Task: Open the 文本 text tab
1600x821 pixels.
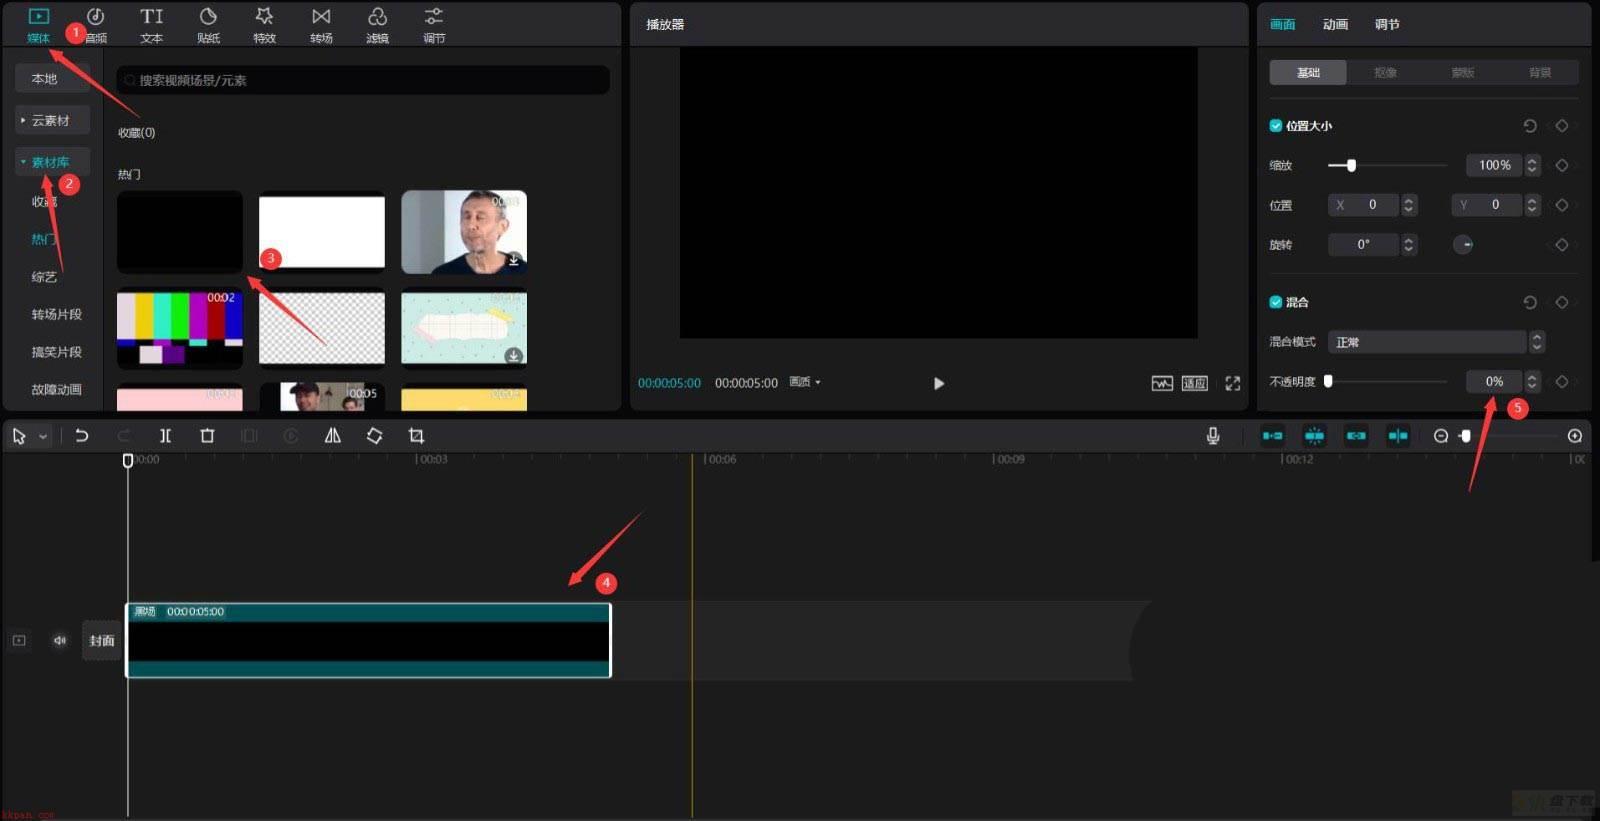Action: point(151,25)
